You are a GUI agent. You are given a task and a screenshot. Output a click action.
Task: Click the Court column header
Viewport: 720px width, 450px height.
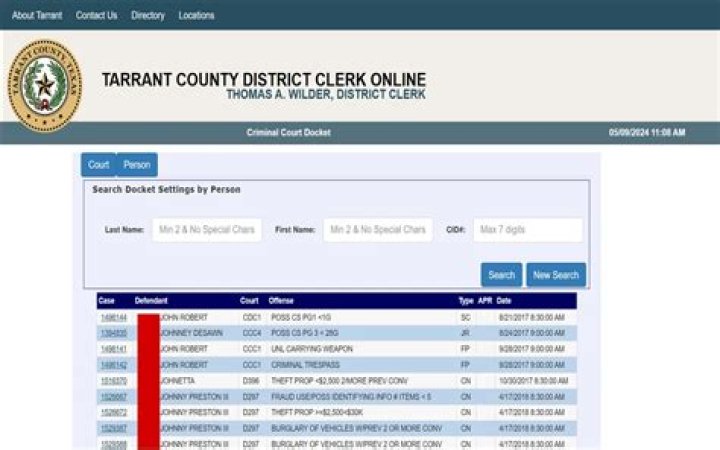click(249, 301)
